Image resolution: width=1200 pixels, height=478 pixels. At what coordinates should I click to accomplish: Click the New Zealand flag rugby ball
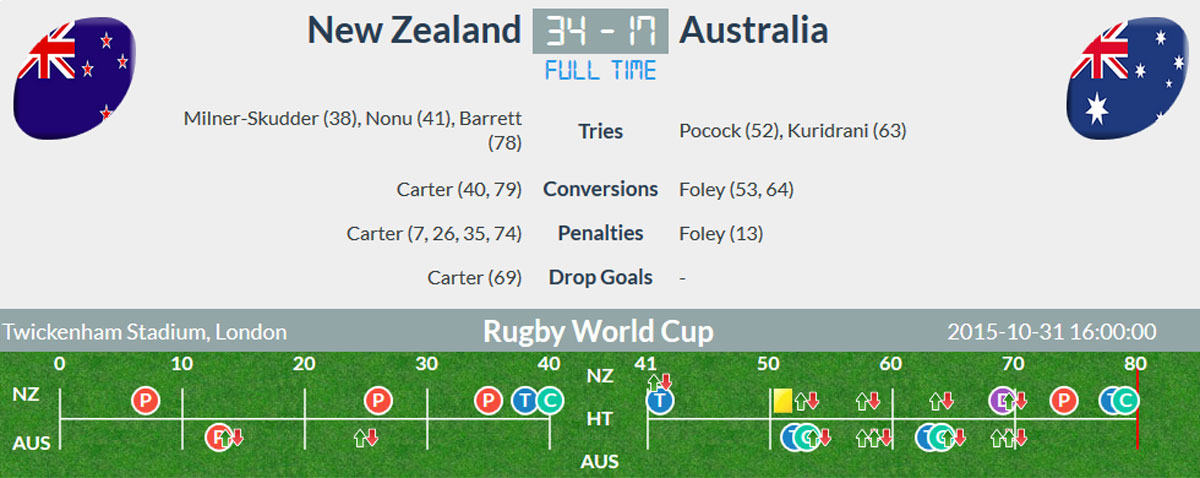[x=74, y=78]
